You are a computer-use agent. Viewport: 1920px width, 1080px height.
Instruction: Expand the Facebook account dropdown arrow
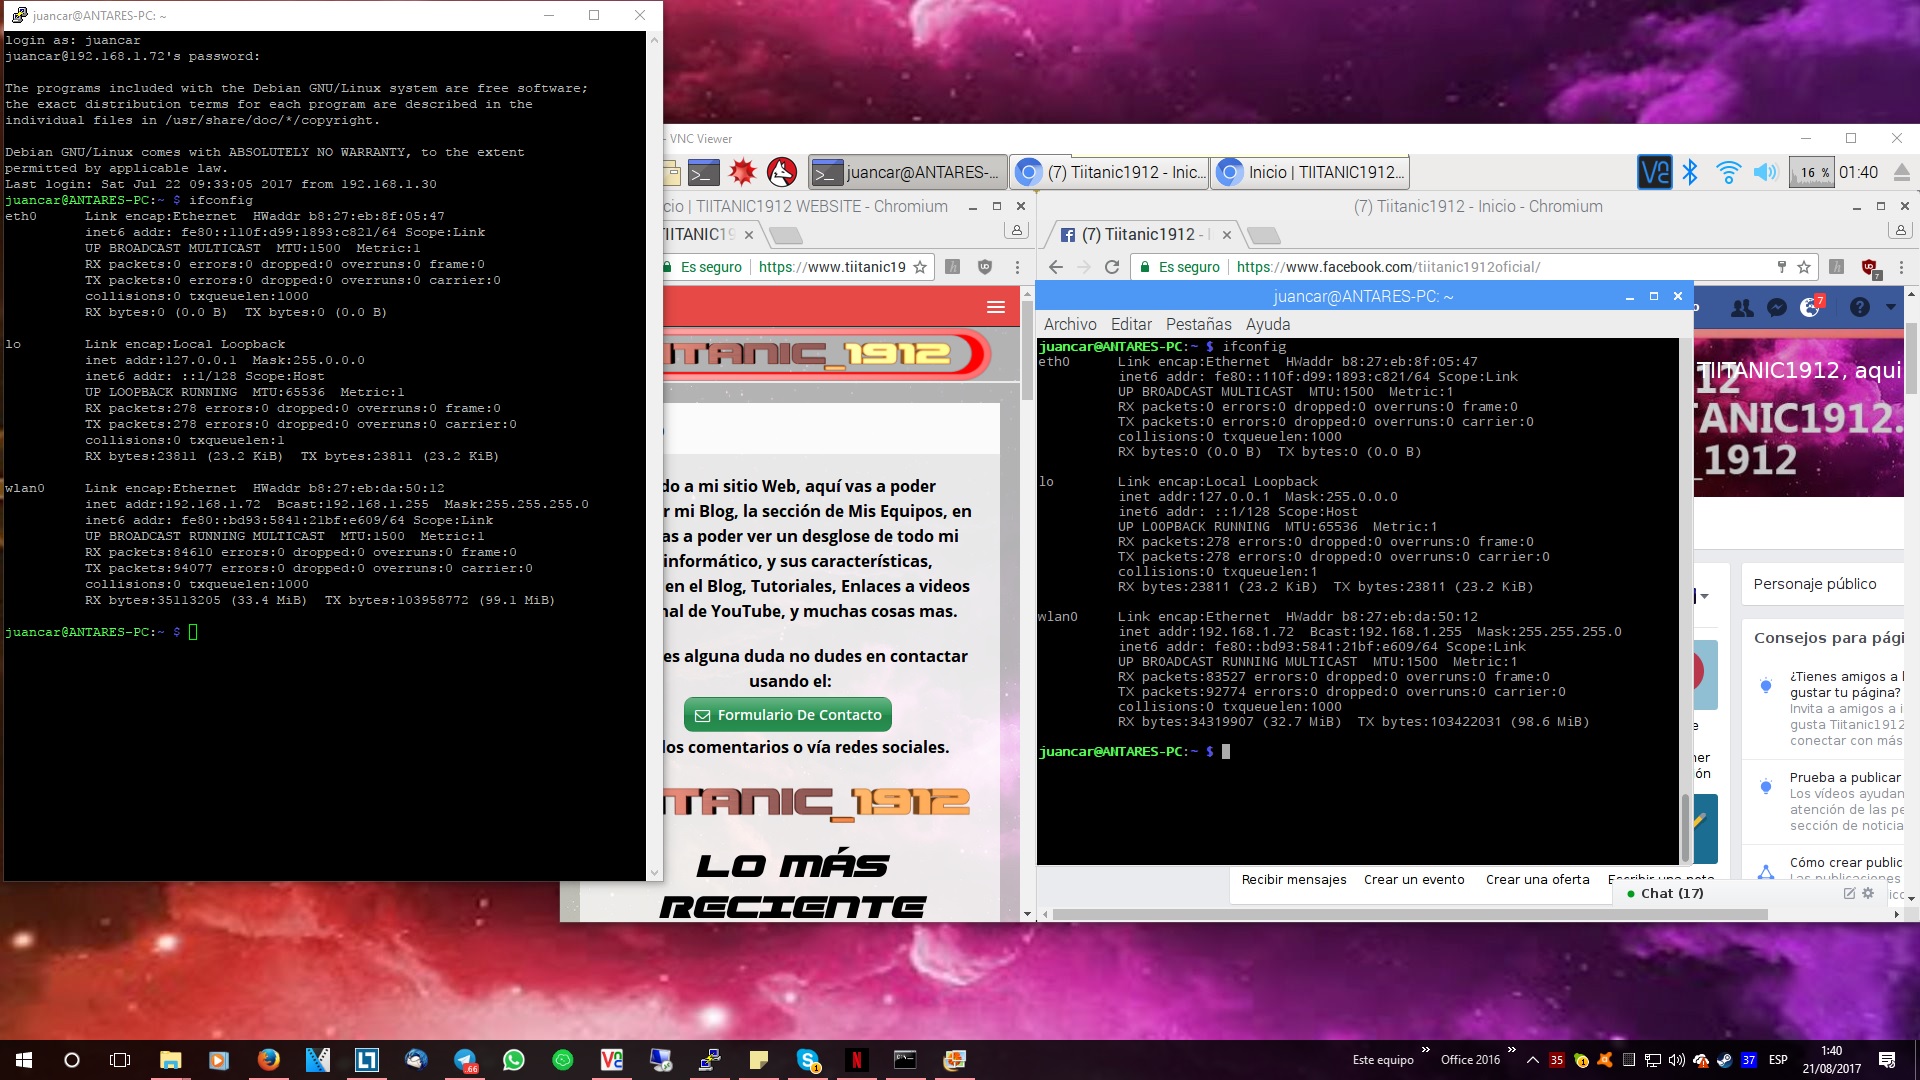click(1890, 308)
